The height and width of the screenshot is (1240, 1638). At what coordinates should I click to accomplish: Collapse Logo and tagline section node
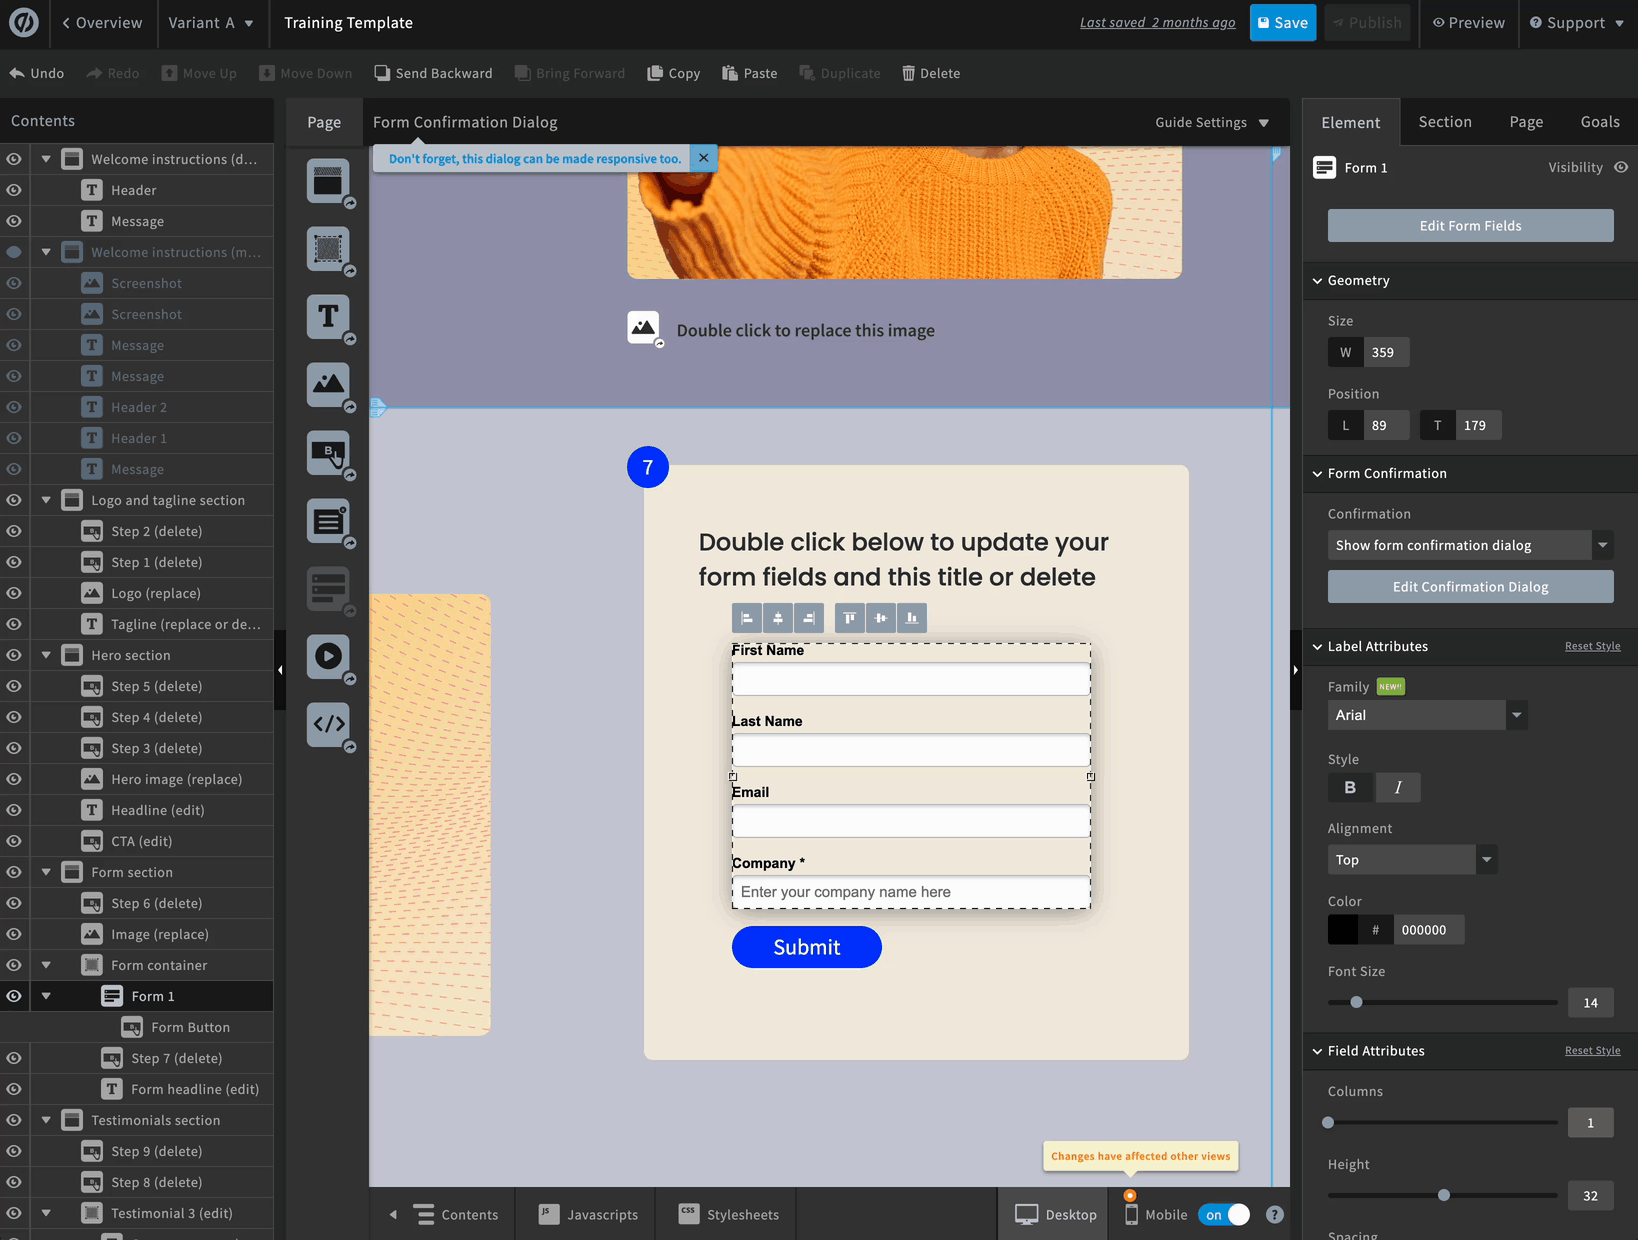pos(46,500)
